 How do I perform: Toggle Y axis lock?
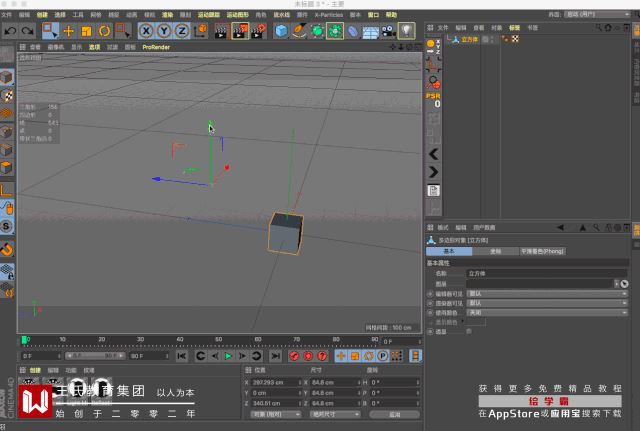click(x=164, y=31)
